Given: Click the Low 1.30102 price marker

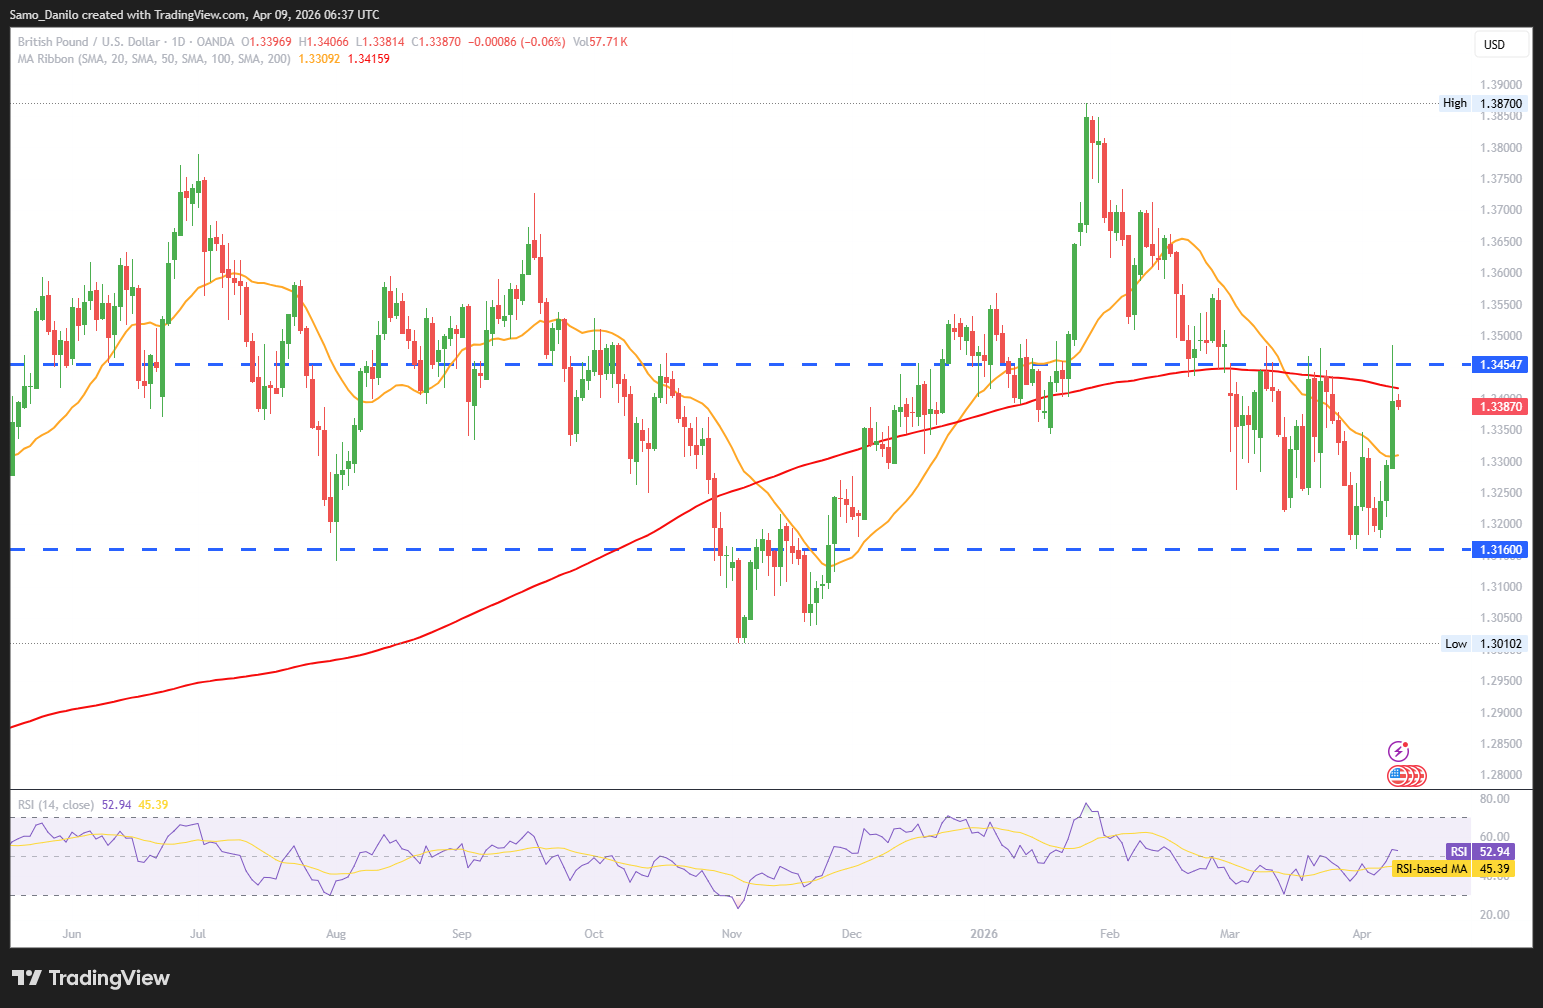Looking at the screenshot, I should pos(1484,644).
